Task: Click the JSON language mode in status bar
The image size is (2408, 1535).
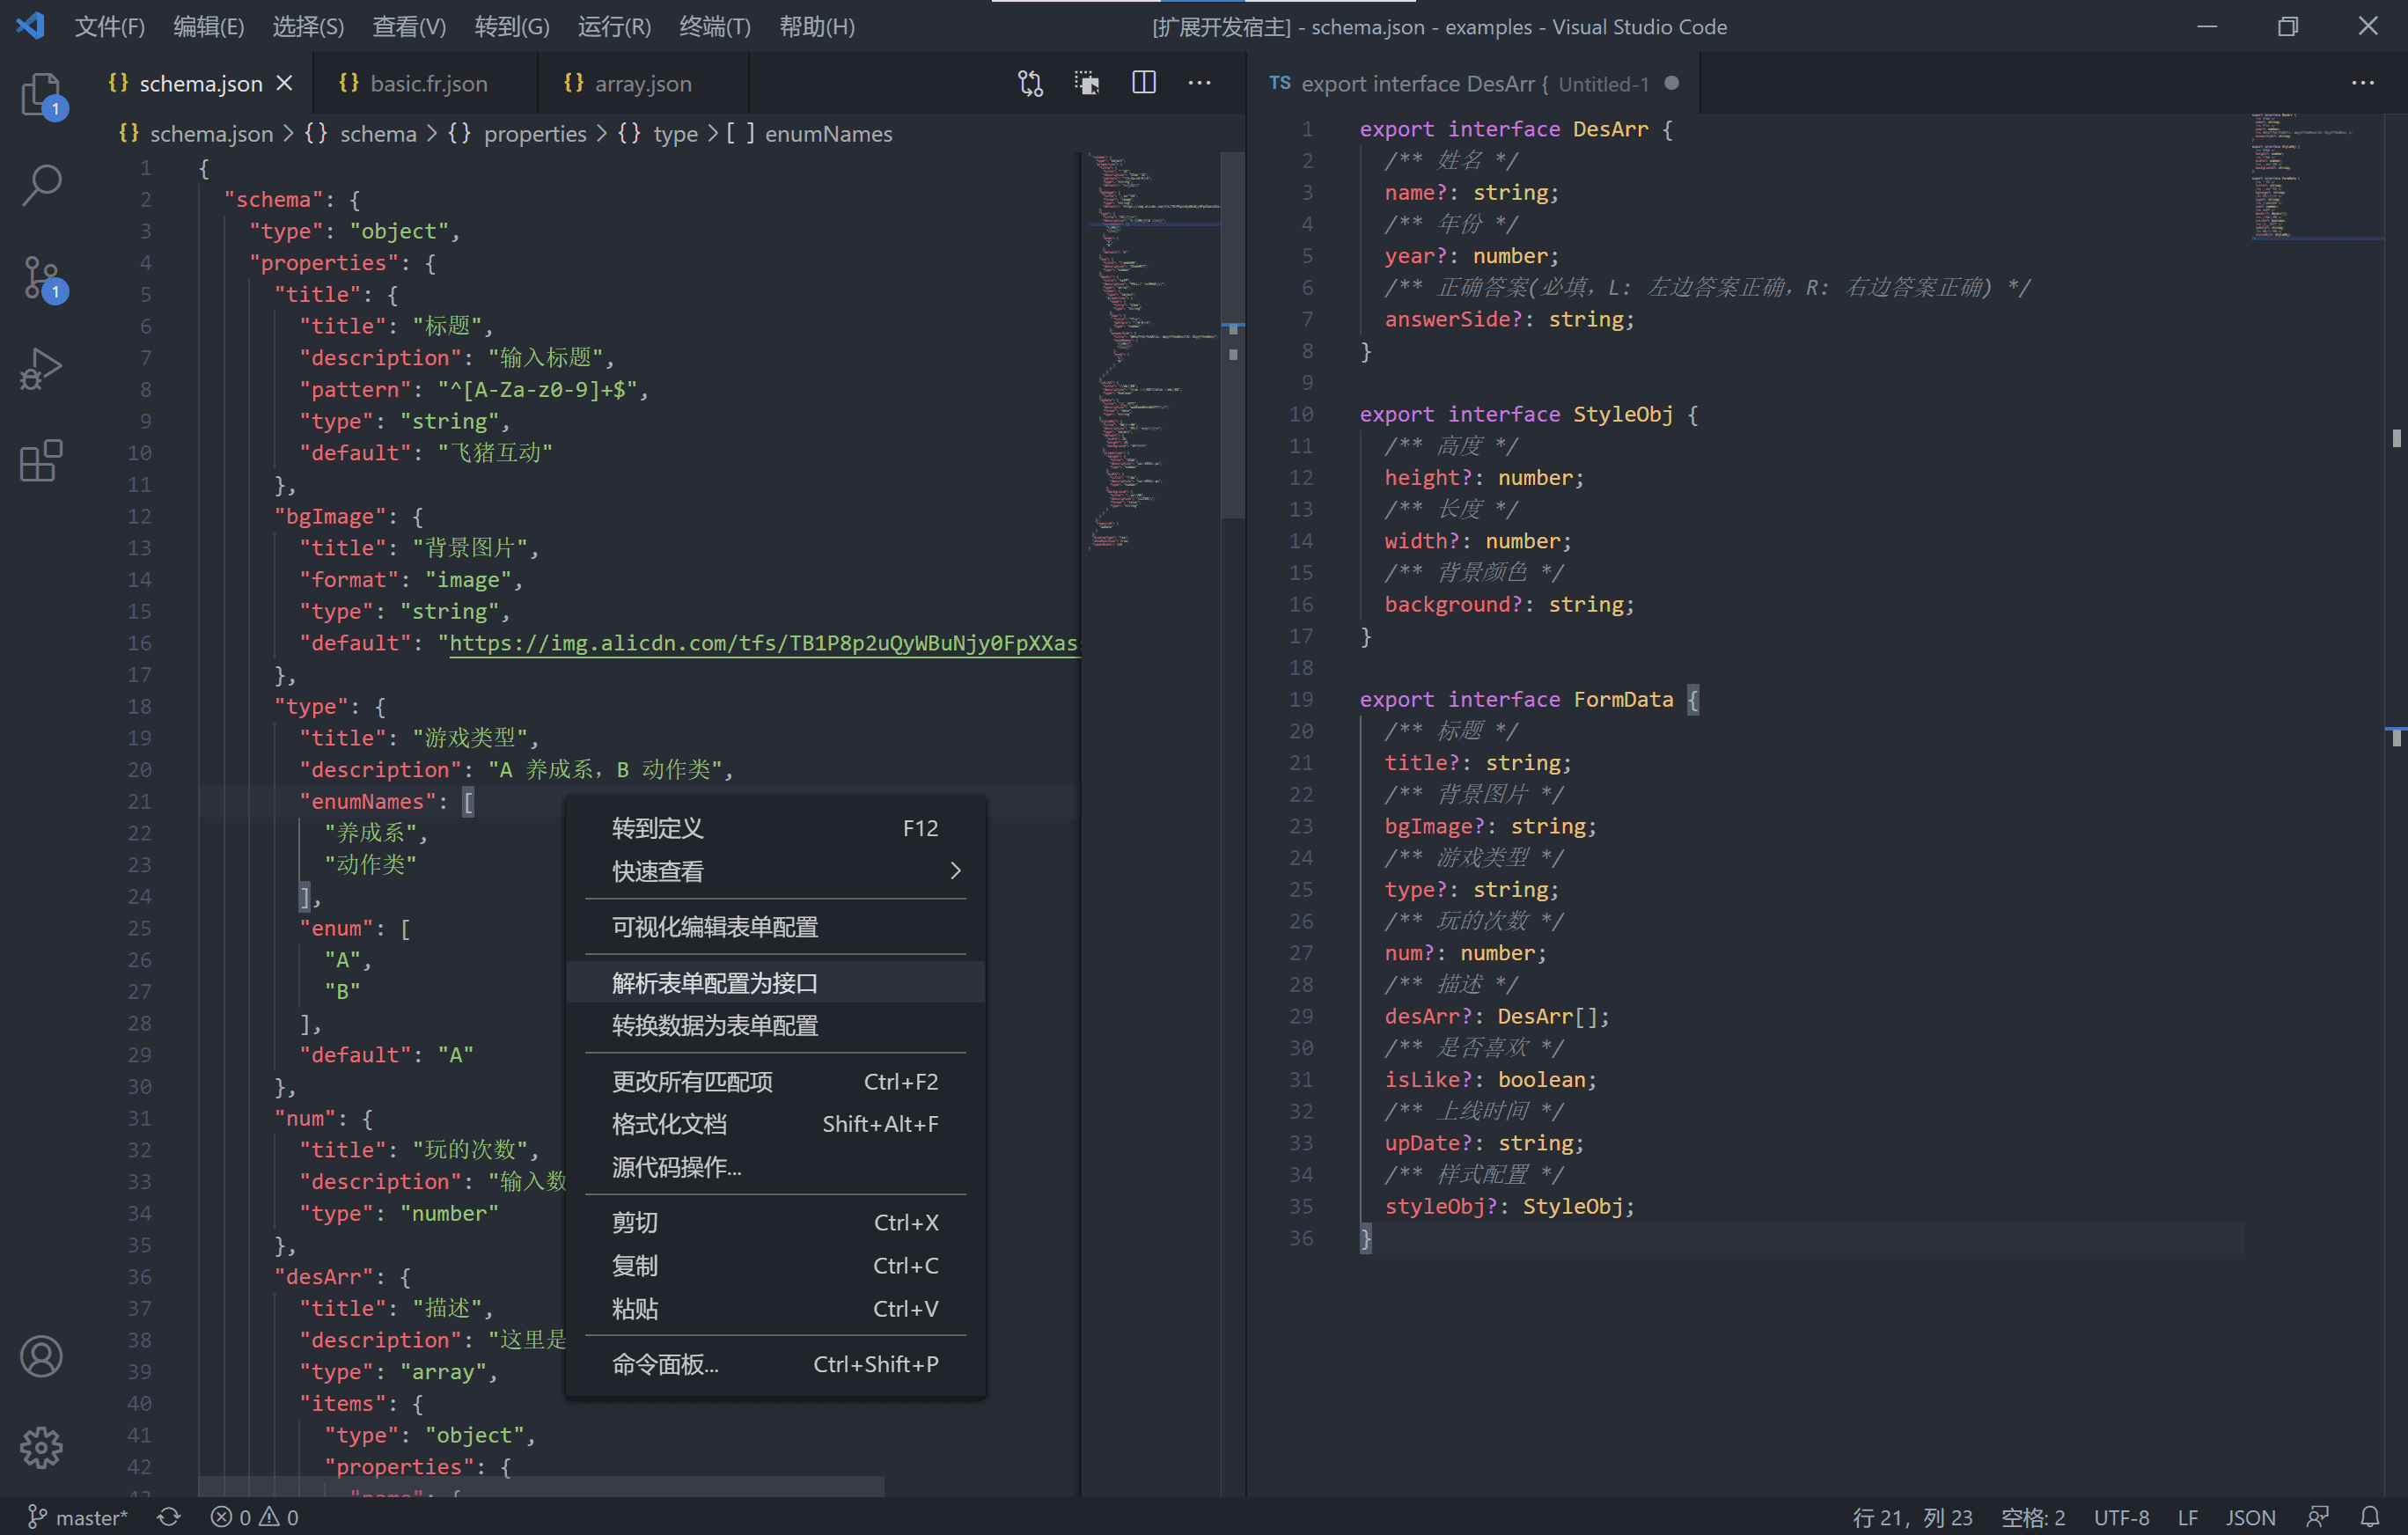Action: (2250, 1516)
